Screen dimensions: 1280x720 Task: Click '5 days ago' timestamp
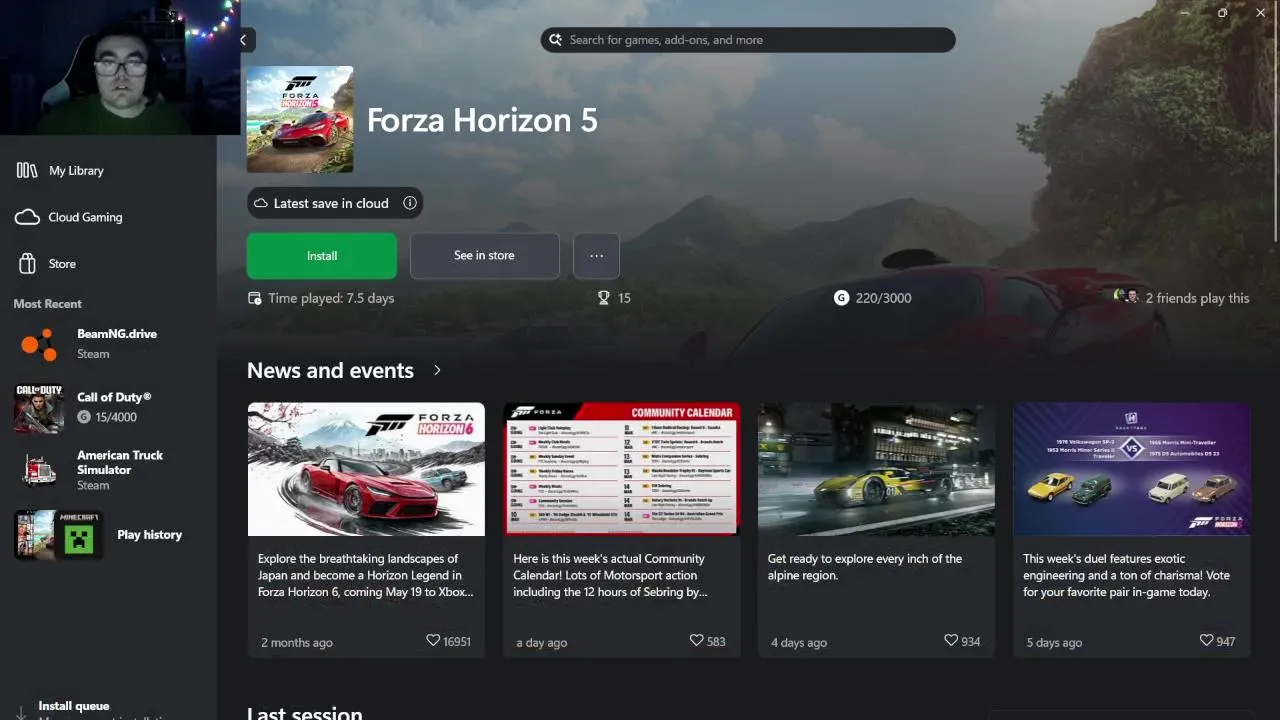[1054, 642]
